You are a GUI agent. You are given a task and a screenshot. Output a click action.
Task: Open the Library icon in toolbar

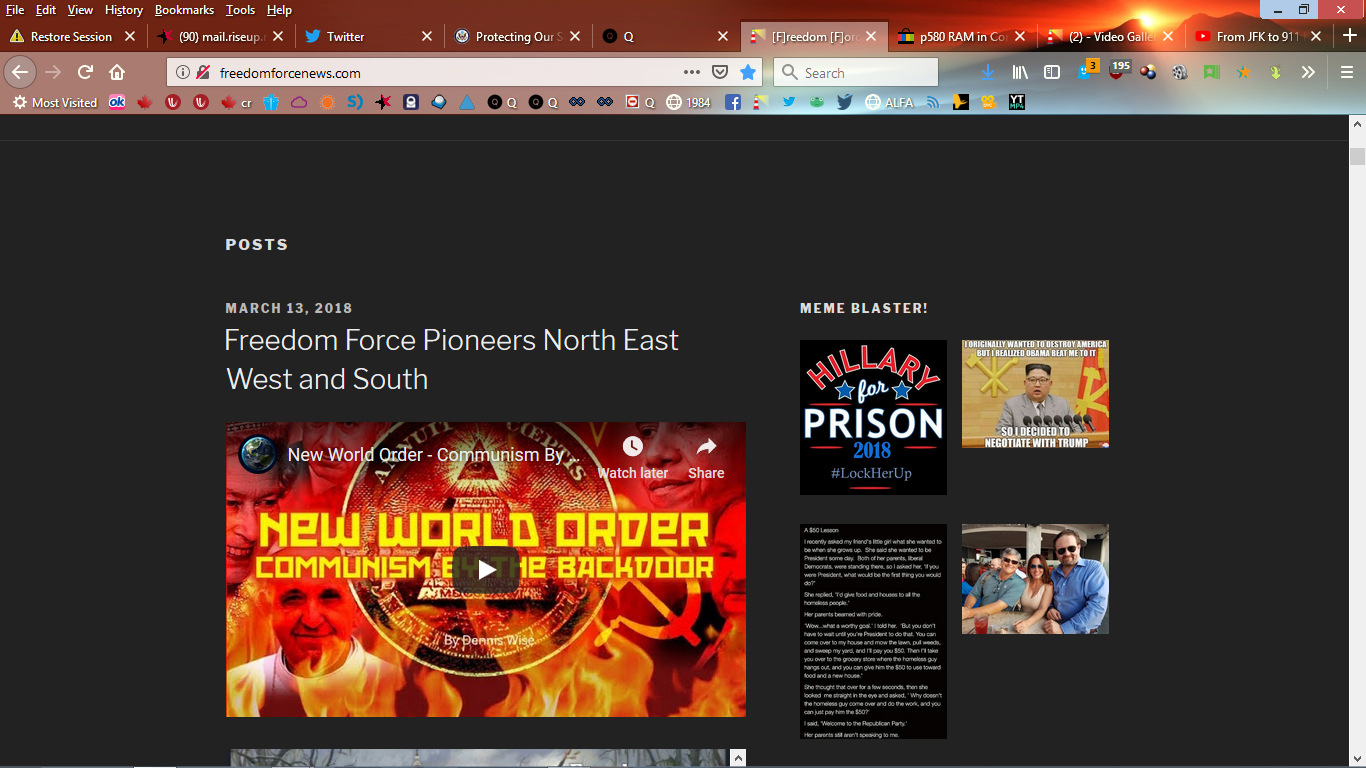coord(1020,72)
